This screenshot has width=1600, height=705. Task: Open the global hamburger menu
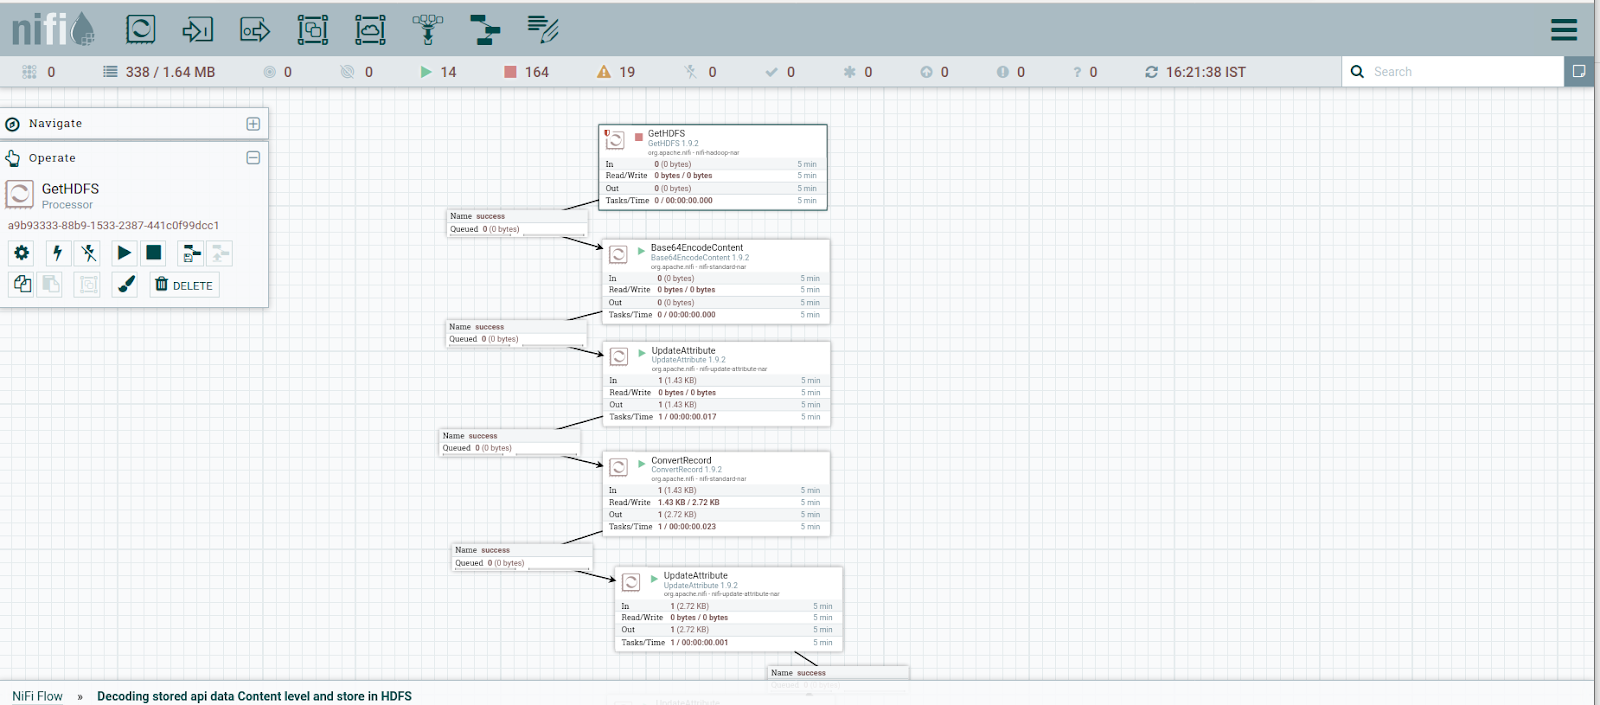[x=1564, y=30]
